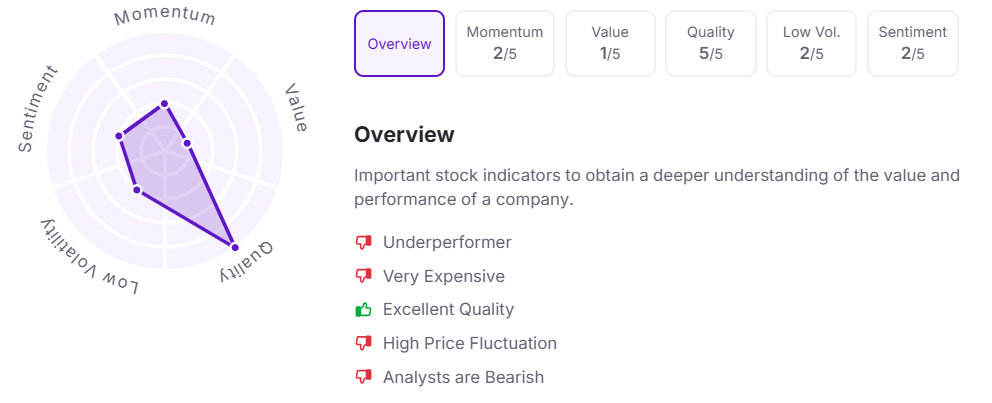Viewport: 992px width, 403px height.
Task: Open the Momentum 2/5 tab
Action: tap(505, 44)
